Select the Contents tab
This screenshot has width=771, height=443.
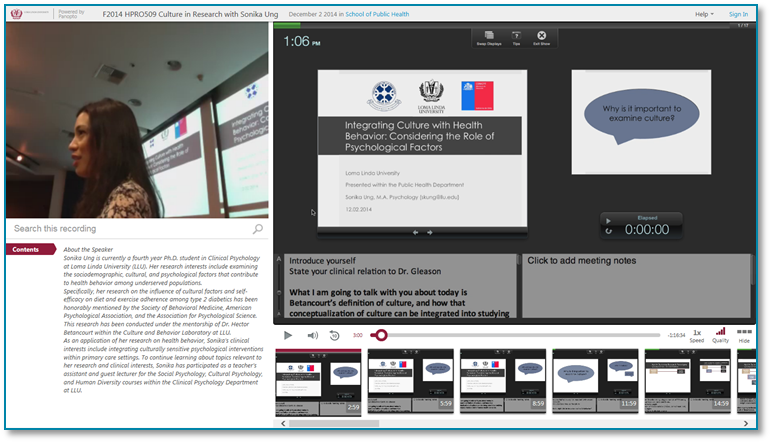pyautogui.click(x=30, y=249)
